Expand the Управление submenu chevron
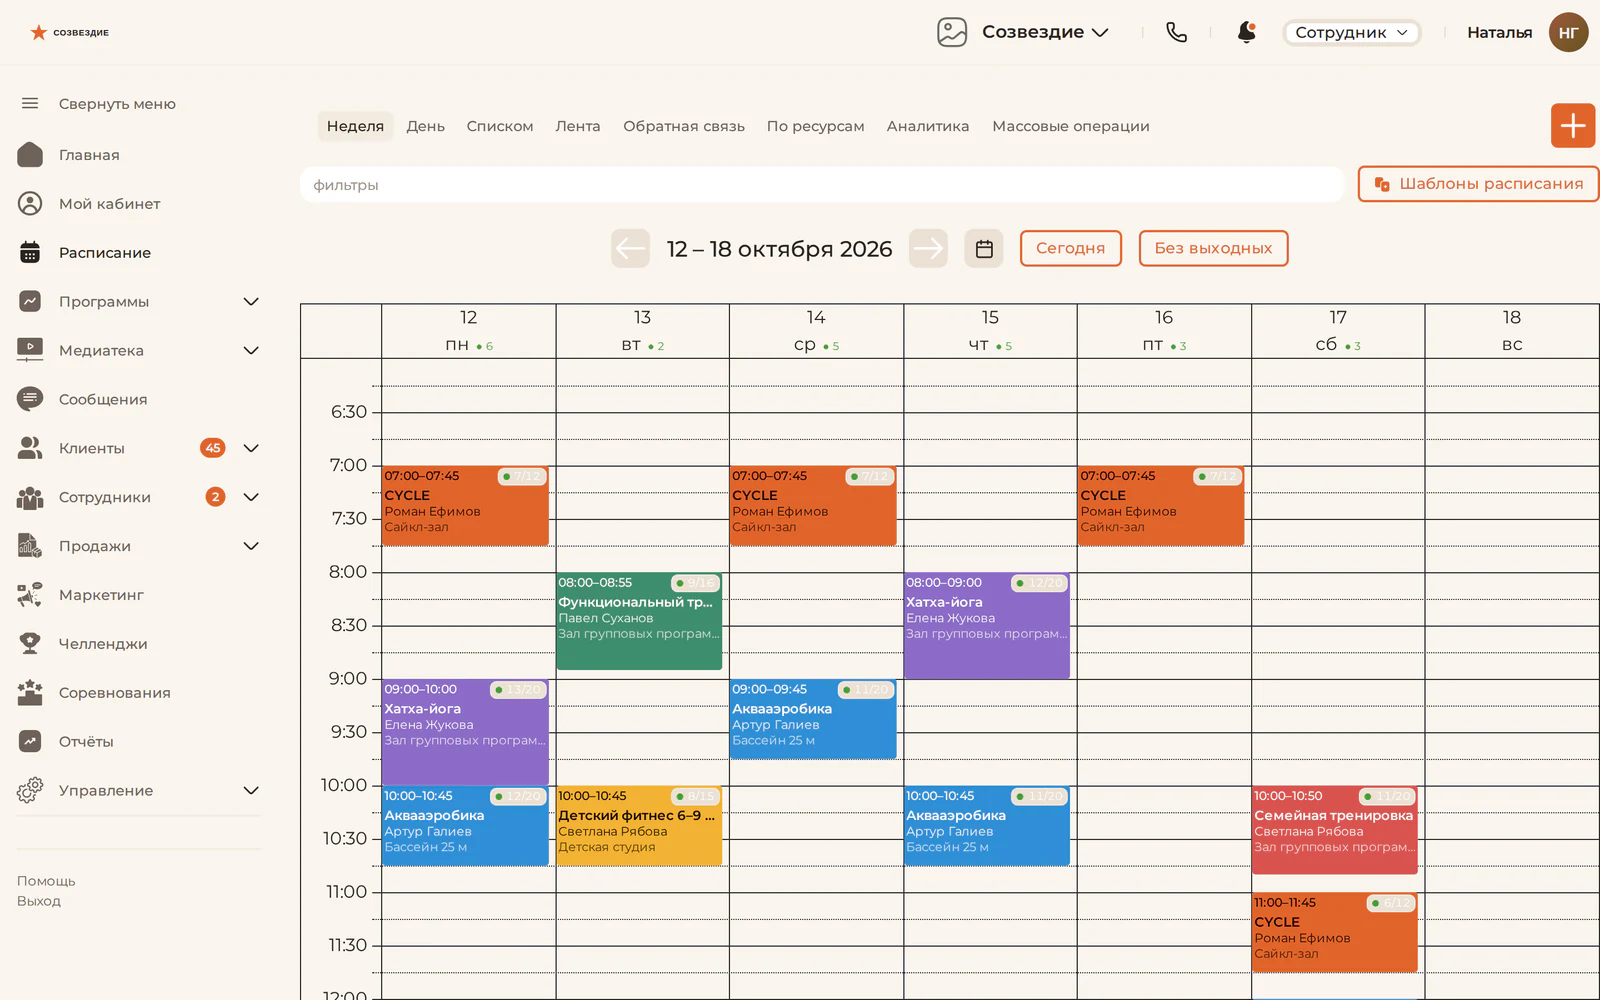Screen dimensions: 1600x1000 [251, 790]
